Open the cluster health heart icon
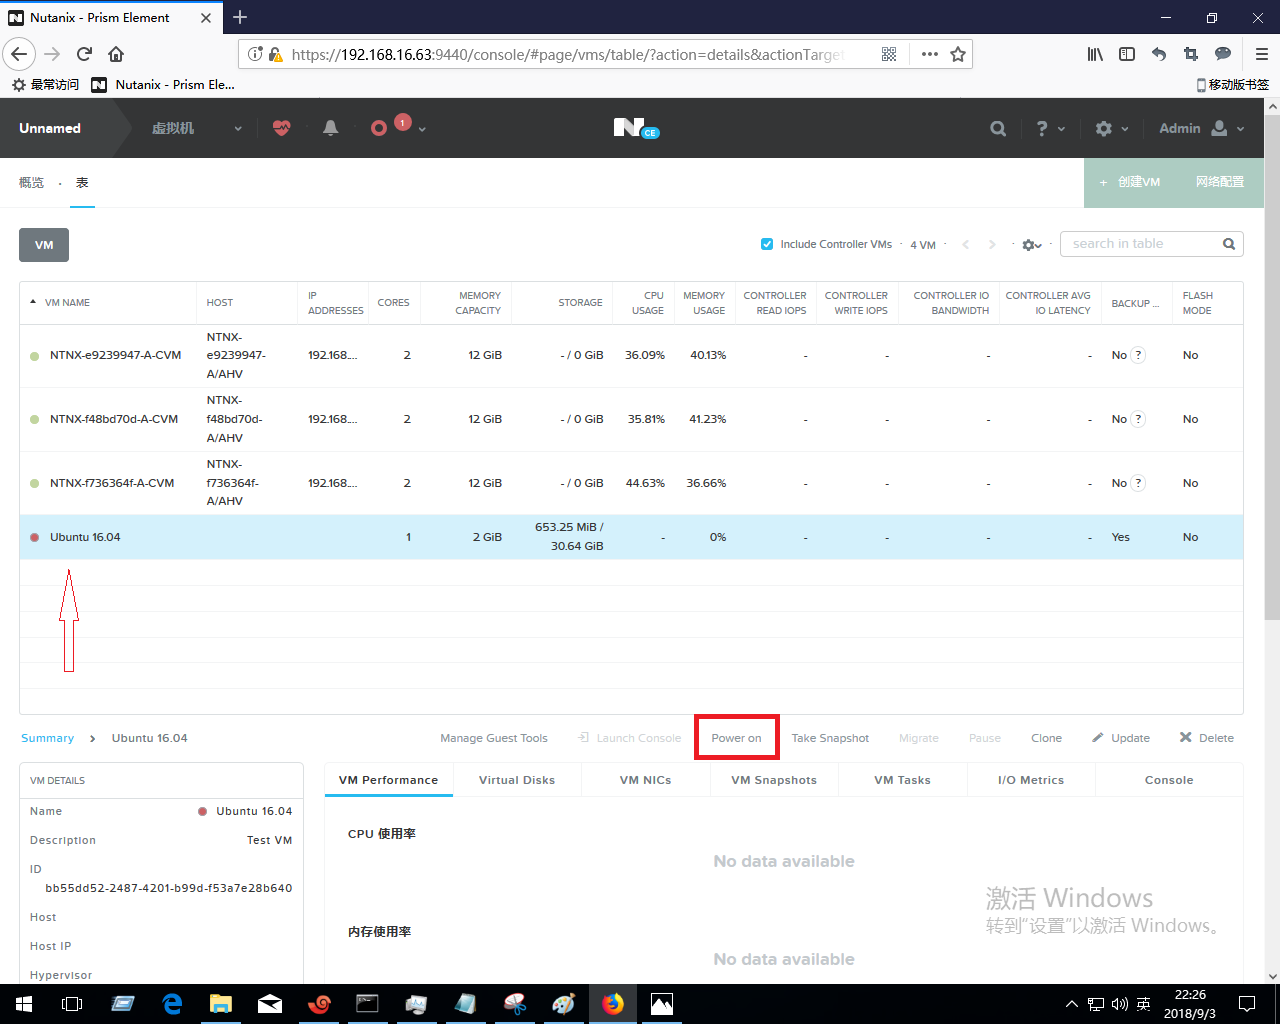 tap(281, 128)
